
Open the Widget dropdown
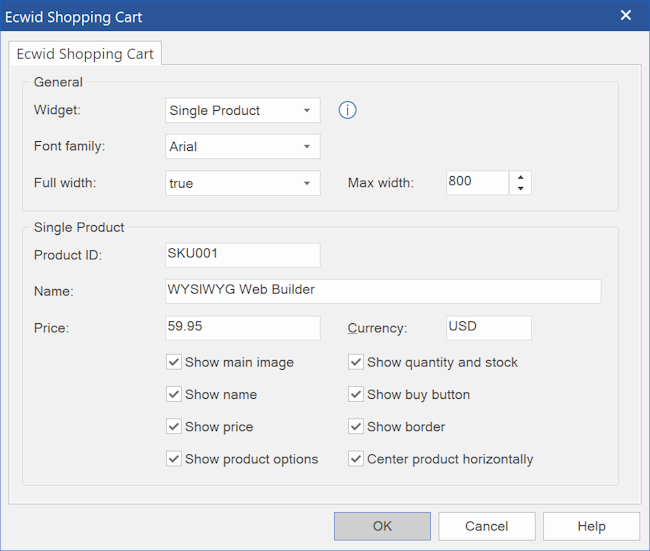click(x=243, y=110)
